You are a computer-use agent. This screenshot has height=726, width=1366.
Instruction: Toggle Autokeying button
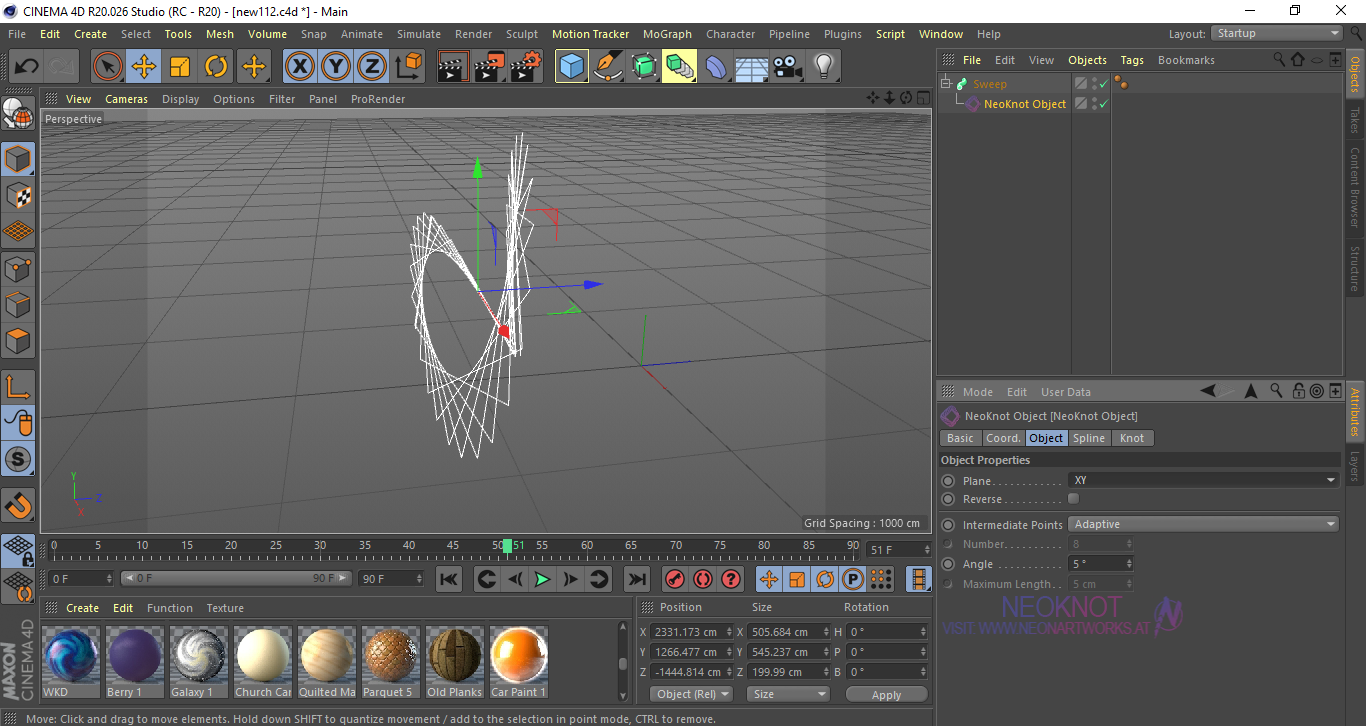pos(703,579)
